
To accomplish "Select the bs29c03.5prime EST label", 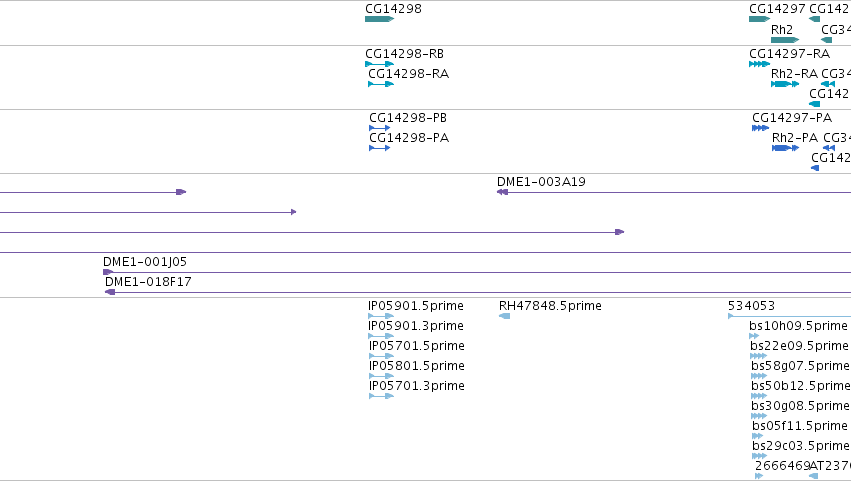I will pos(801,446).
